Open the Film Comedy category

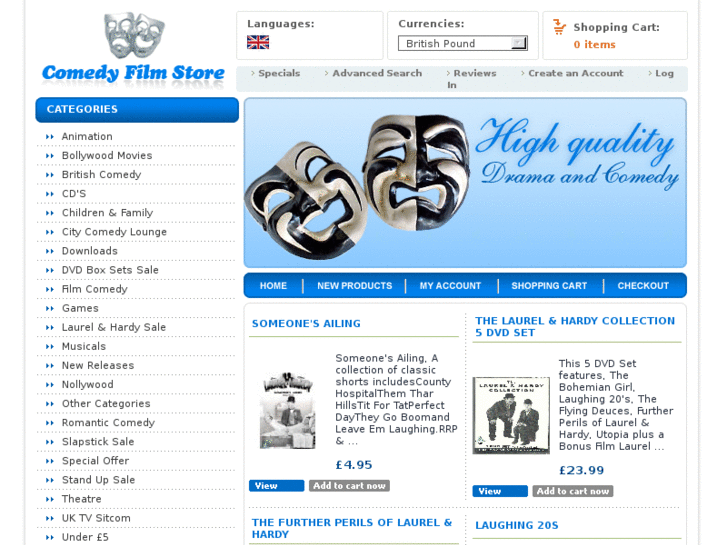click(x=95, y=289)
